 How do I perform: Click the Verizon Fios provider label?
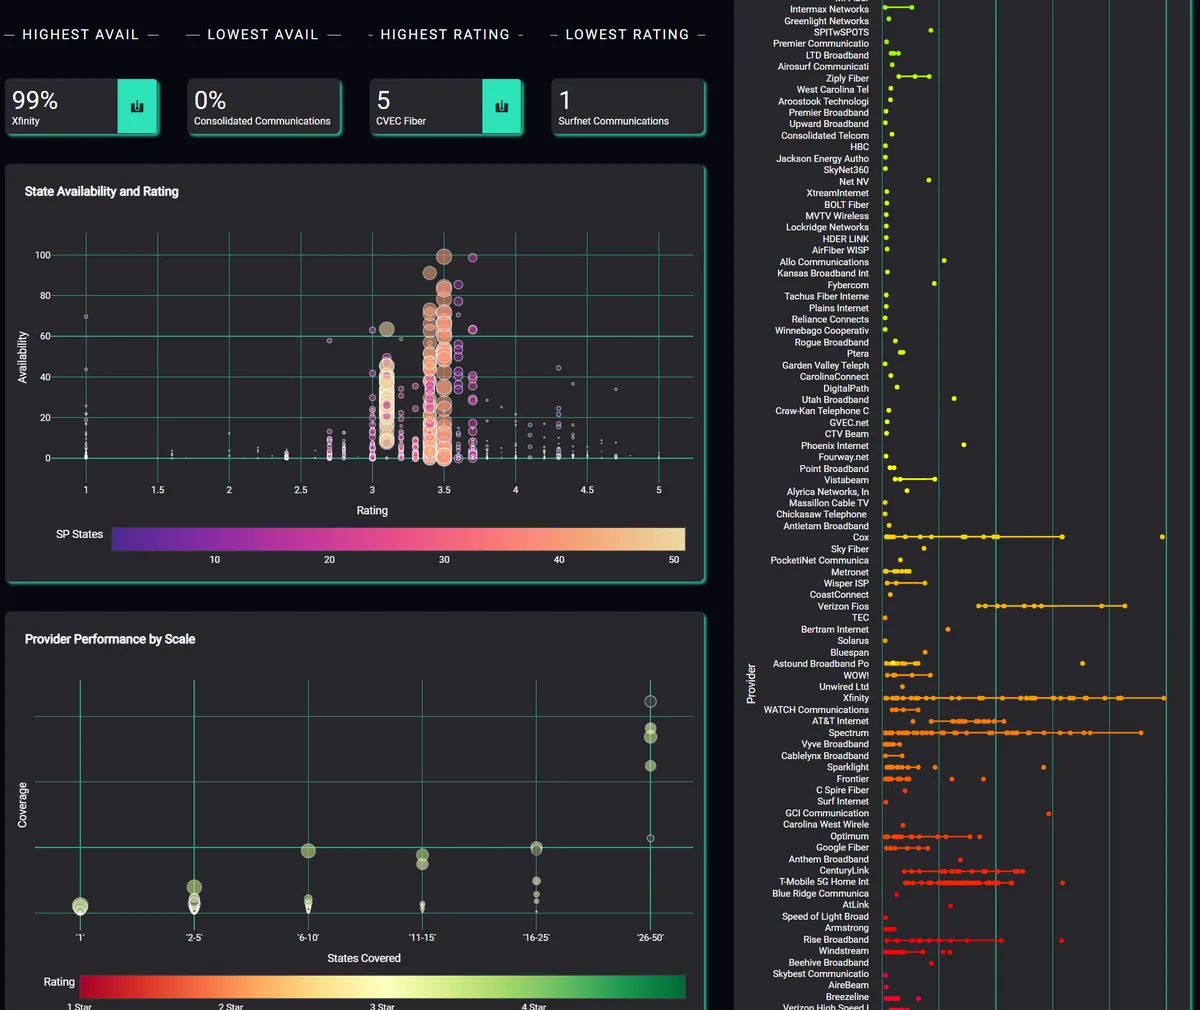click(843, 607)
